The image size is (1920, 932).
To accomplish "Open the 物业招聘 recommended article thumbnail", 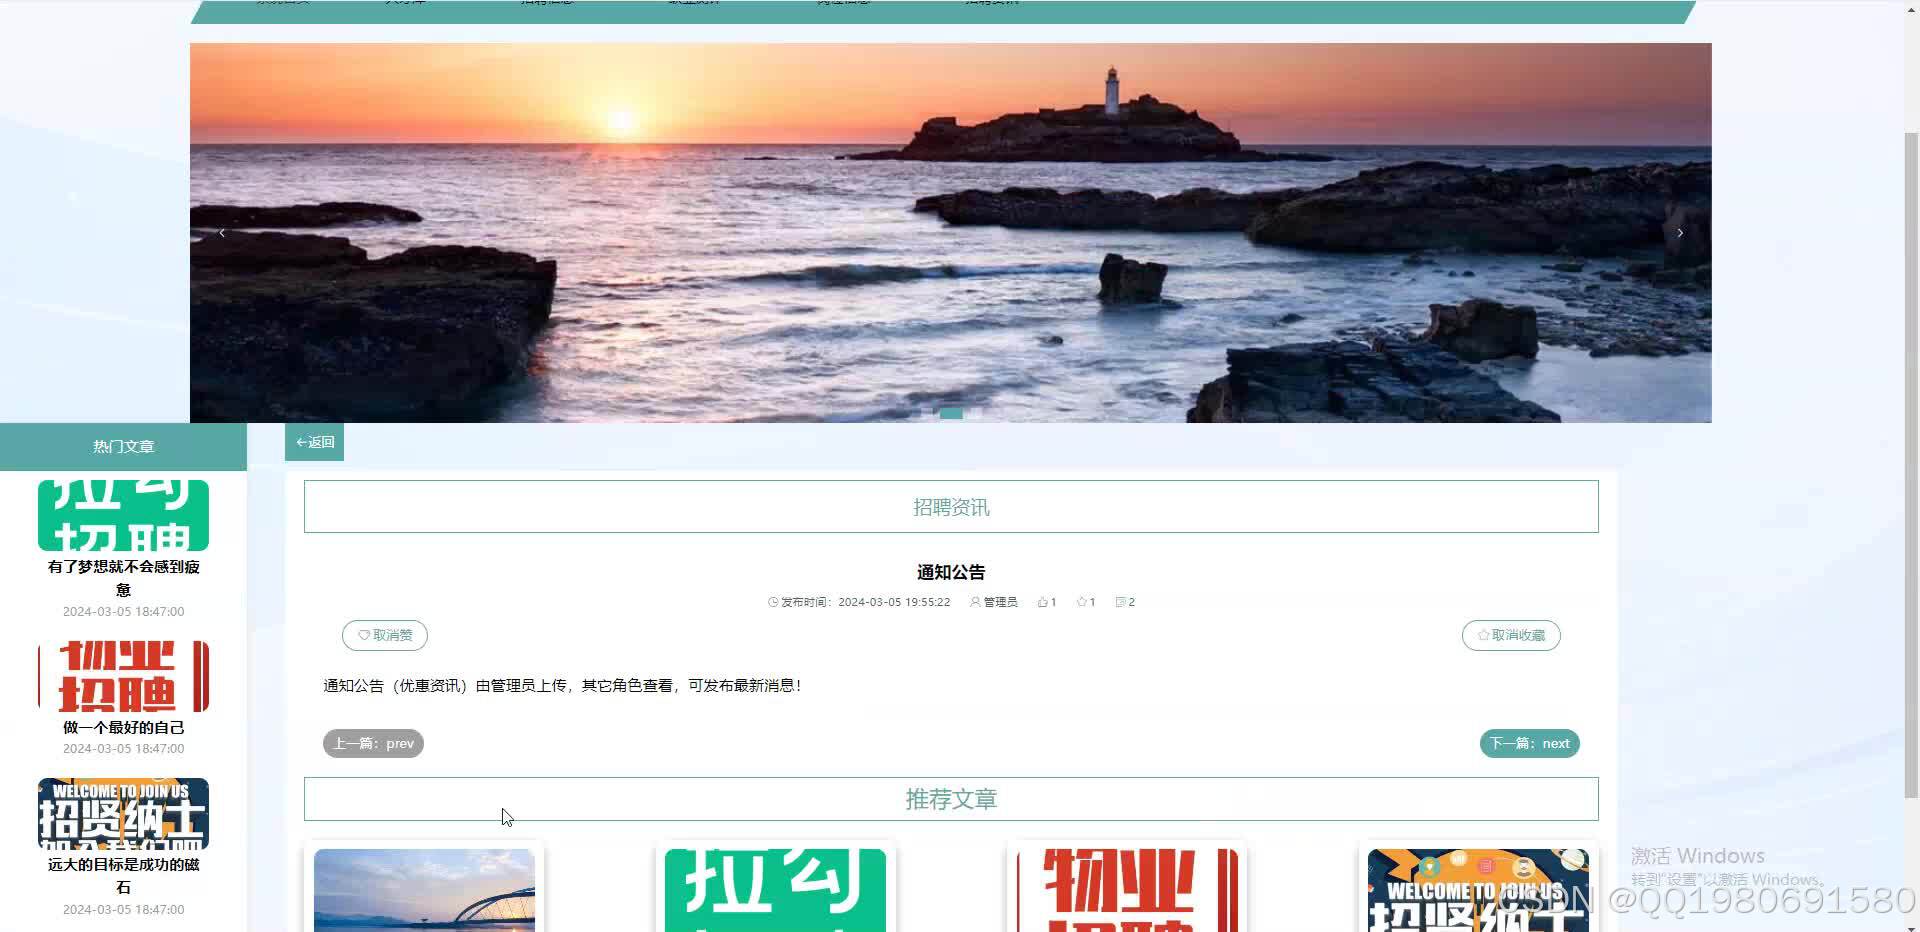I will (x=1125, y=889).
